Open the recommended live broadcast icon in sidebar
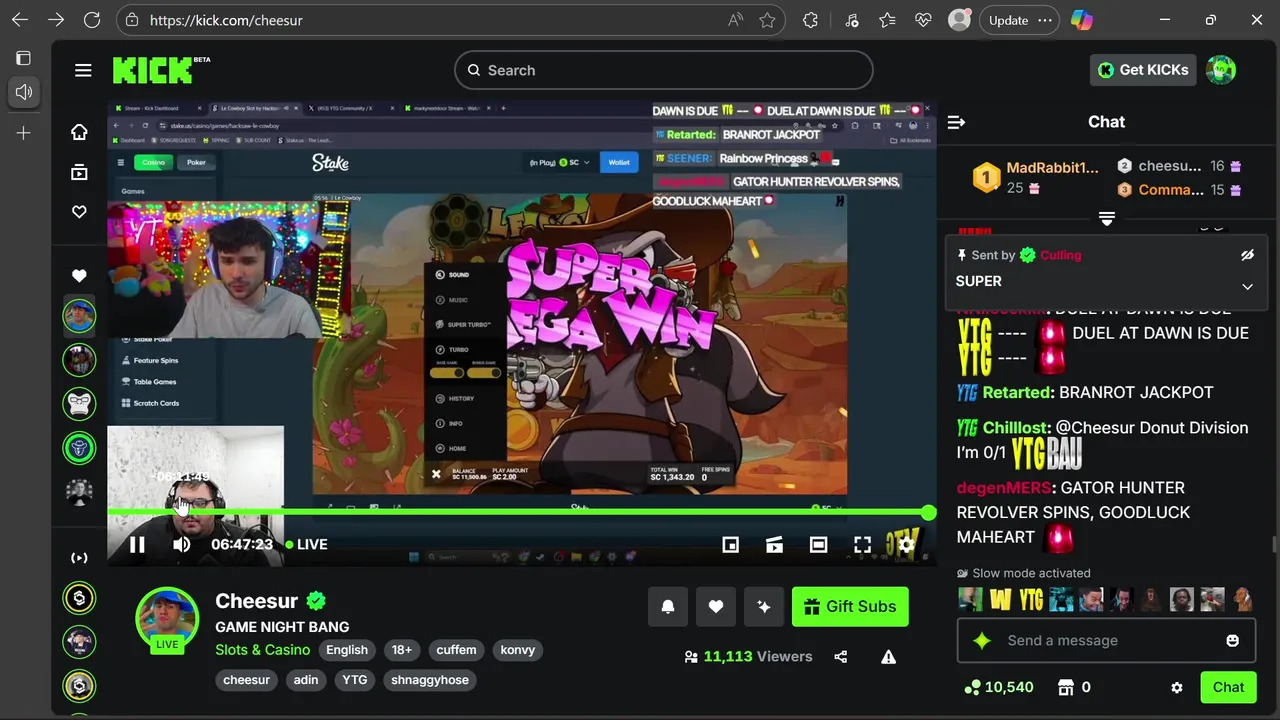This screenshot has height=720, width=1280. 79,558
